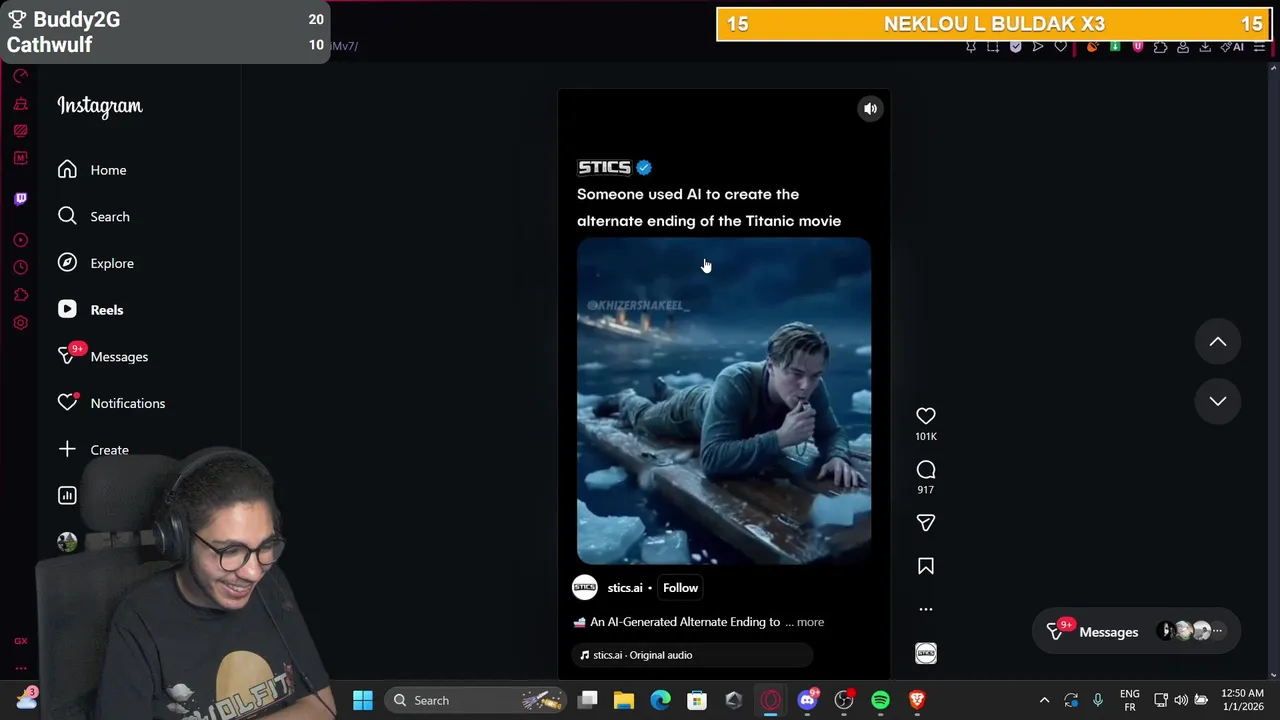The image size is (1280, 720).
Task: Open browser easy setup sliders icon
Action: [1259, 47]
